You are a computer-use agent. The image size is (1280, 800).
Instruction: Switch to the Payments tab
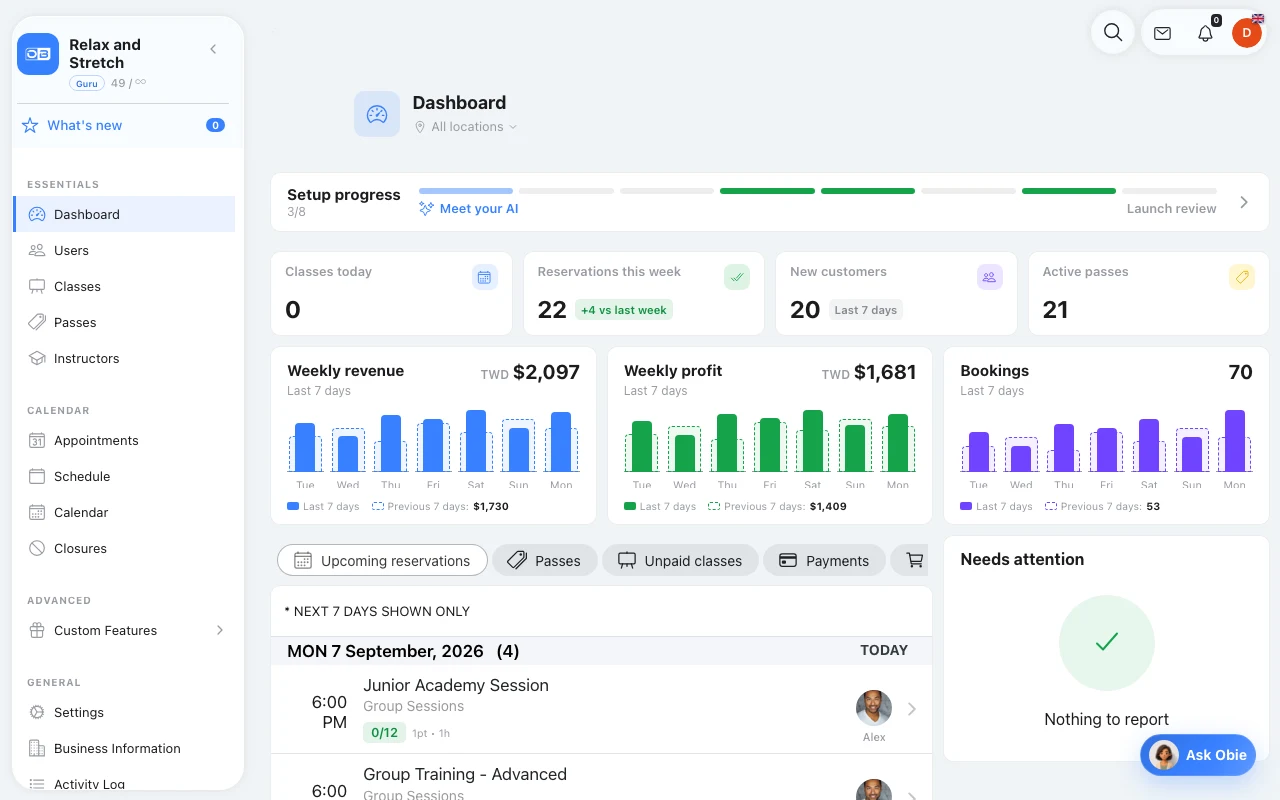pos(824,561)
